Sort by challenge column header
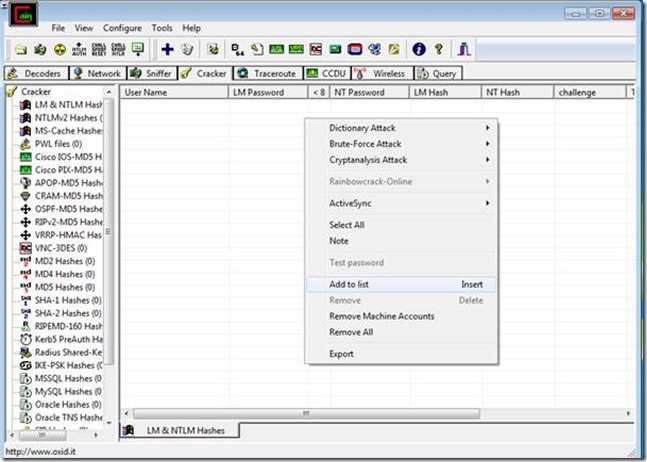Screen dimensions: 647x462 point(590,92)
